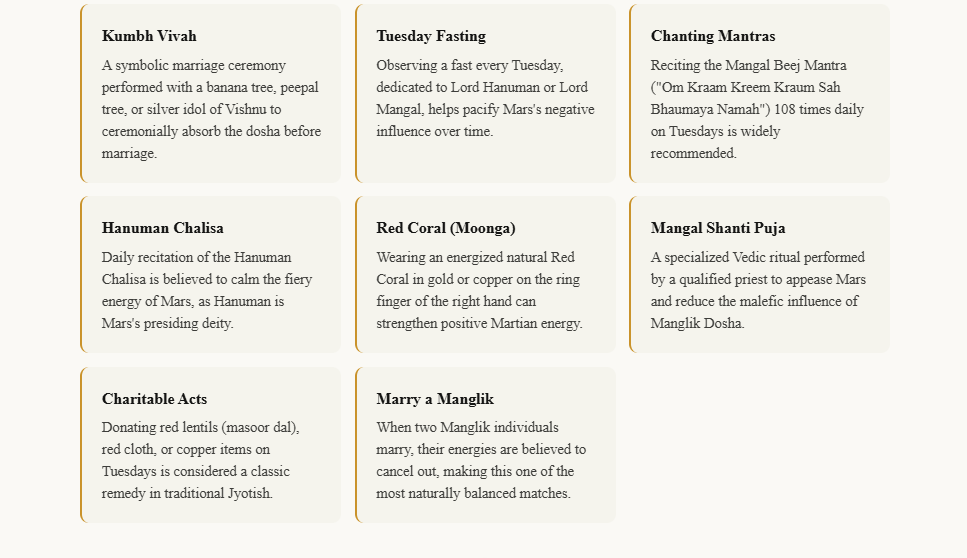Click the gold left border of Red Coral card
Image resolution: width=967 pixels, height=558 pixels.
357,275
